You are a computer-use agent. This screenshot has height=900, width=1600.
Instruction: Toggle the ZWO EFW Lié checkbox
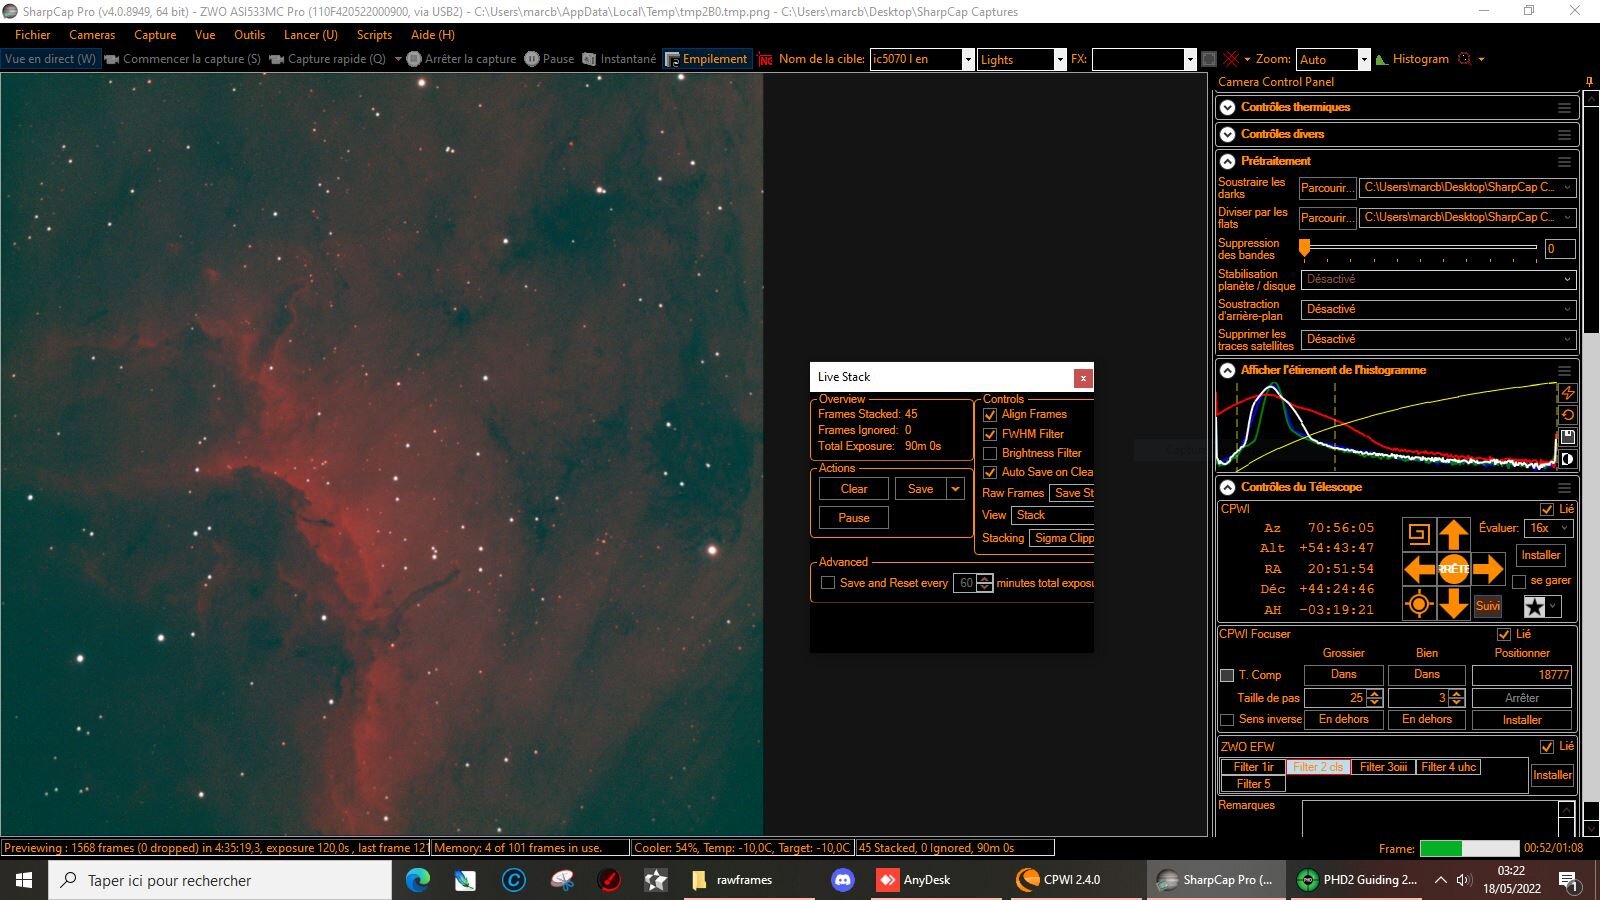[x=1547, y=747]
